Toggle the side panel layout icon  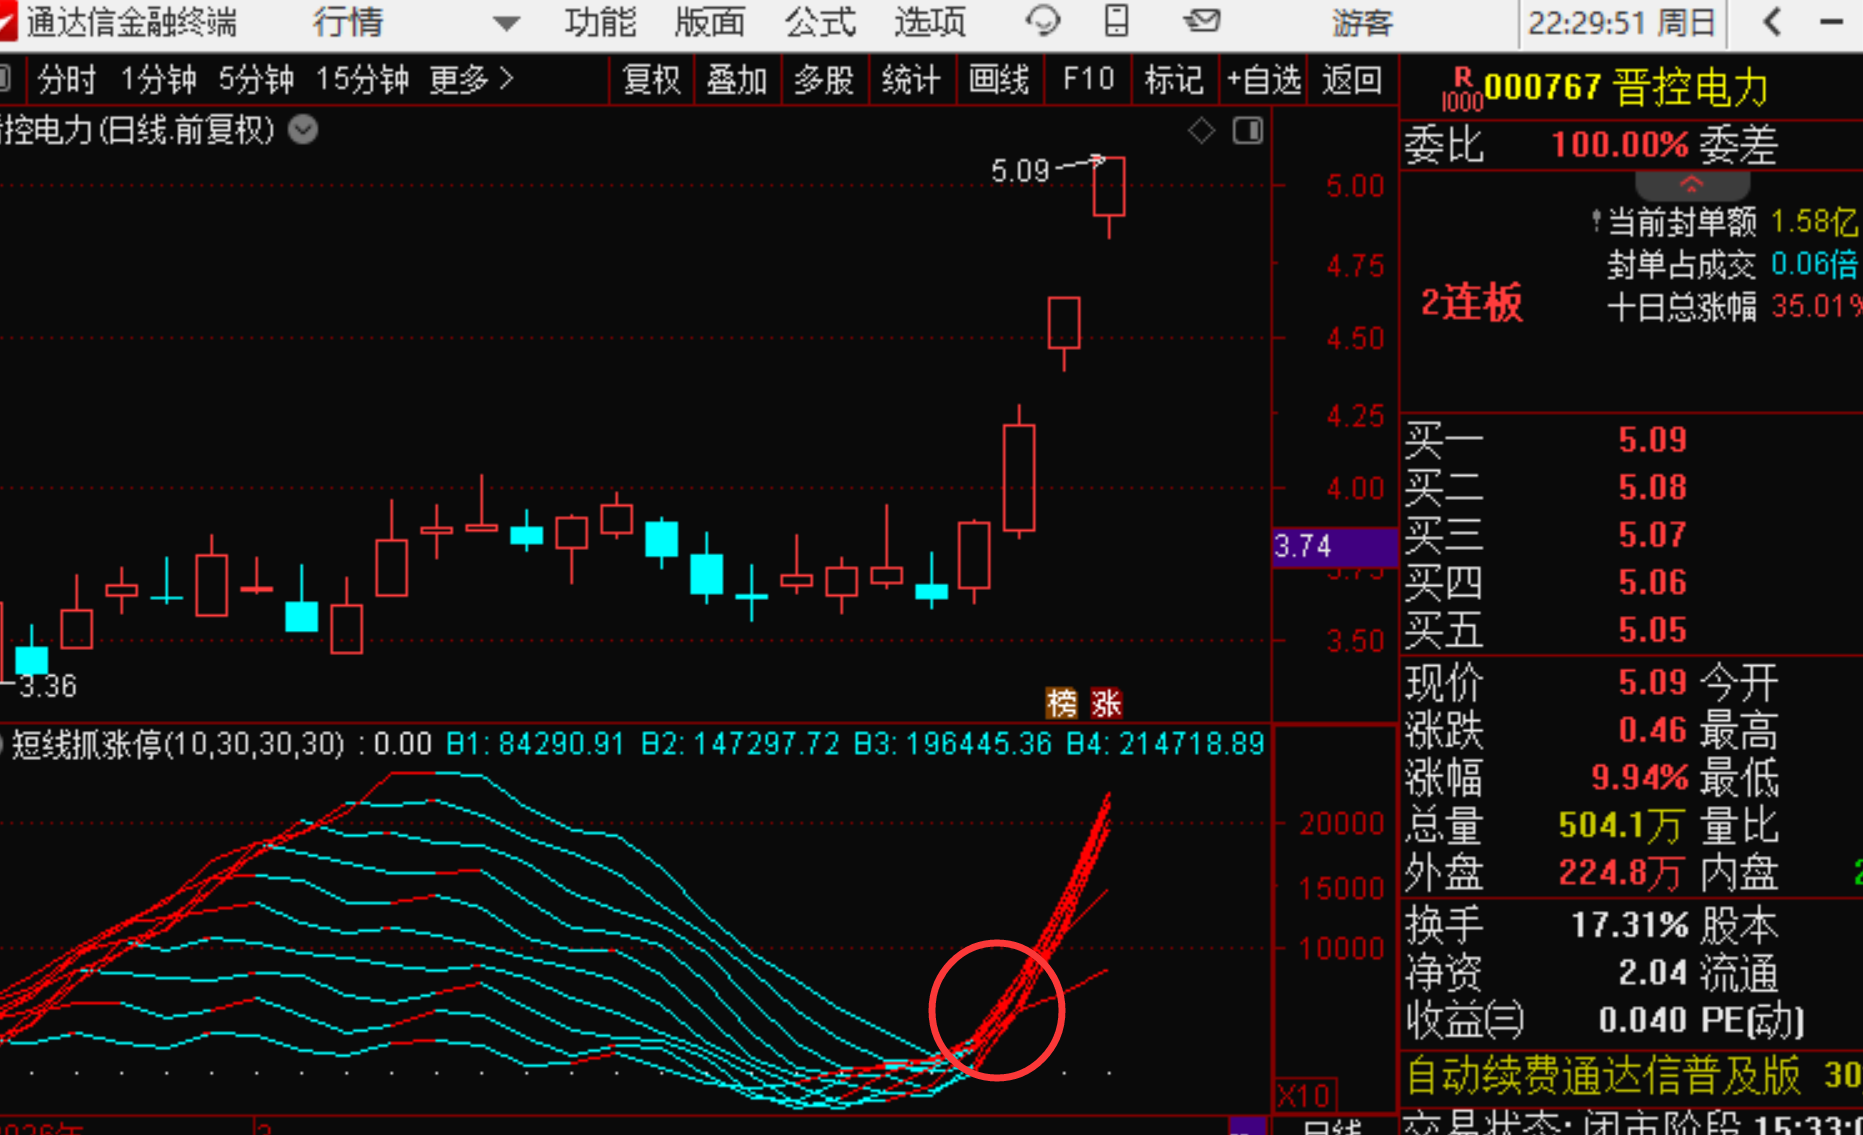click(x=1248, y=130)
